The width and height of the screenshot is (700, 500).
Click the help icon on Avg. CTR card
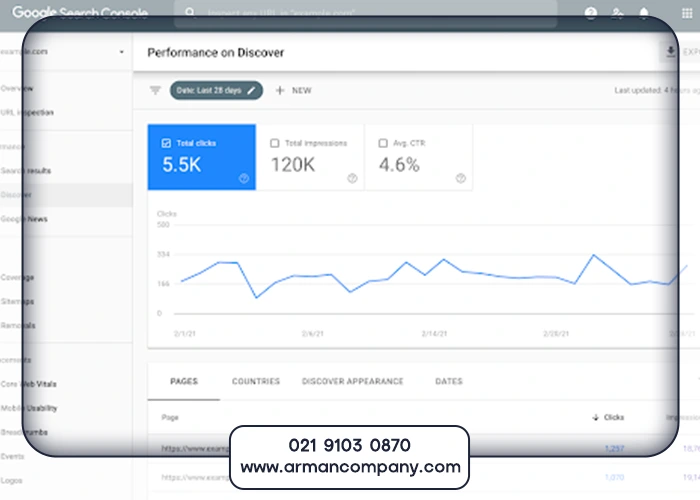[460, 178]
